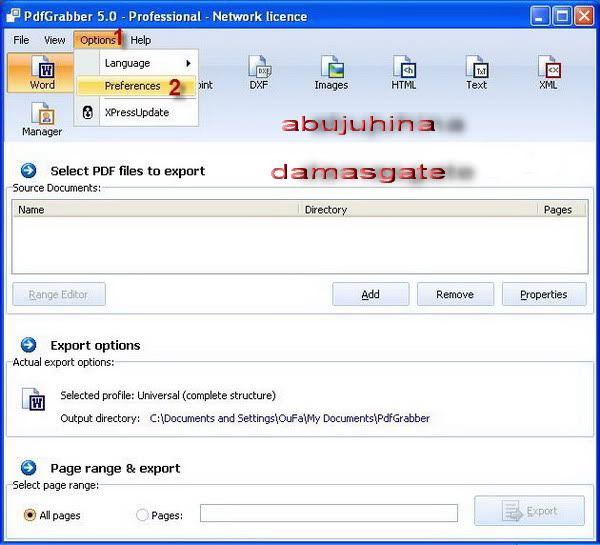Click the Name column header
Image resolution: width=600 pixels, height=545 pixels.
(x=155, y=209)
